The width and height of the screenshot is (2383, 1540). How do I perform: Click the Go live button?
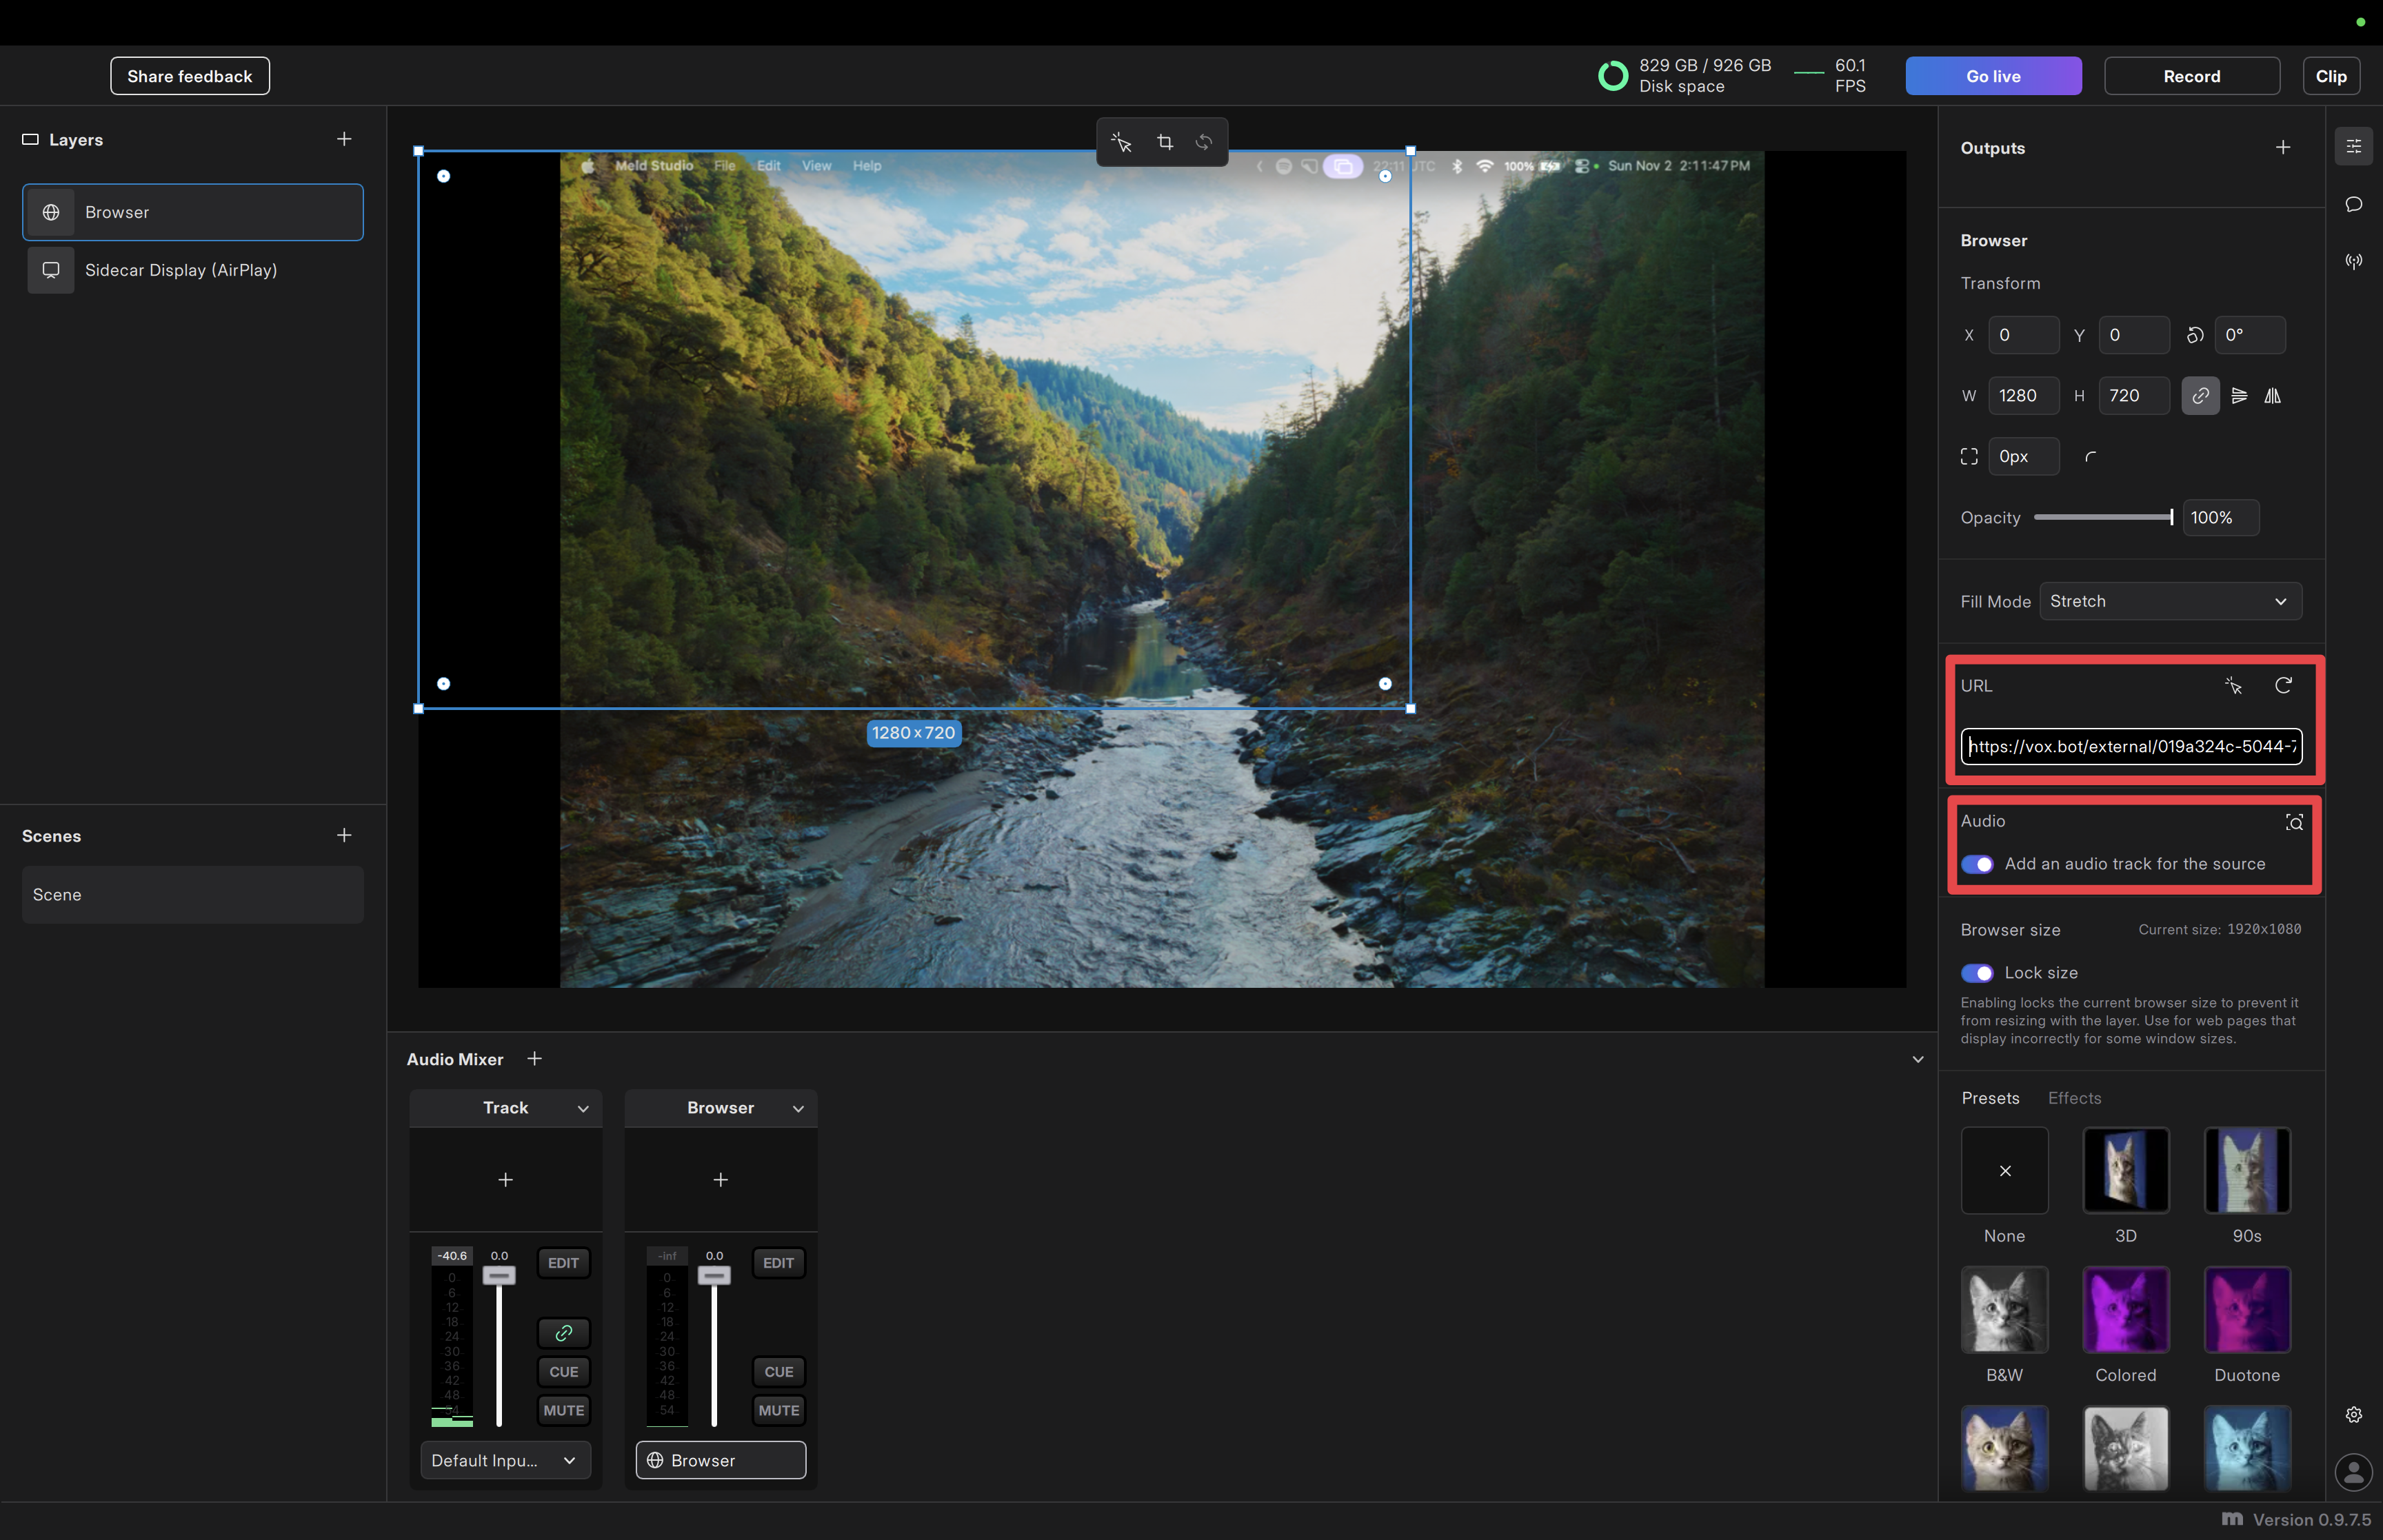click(x=1992, y=75)
